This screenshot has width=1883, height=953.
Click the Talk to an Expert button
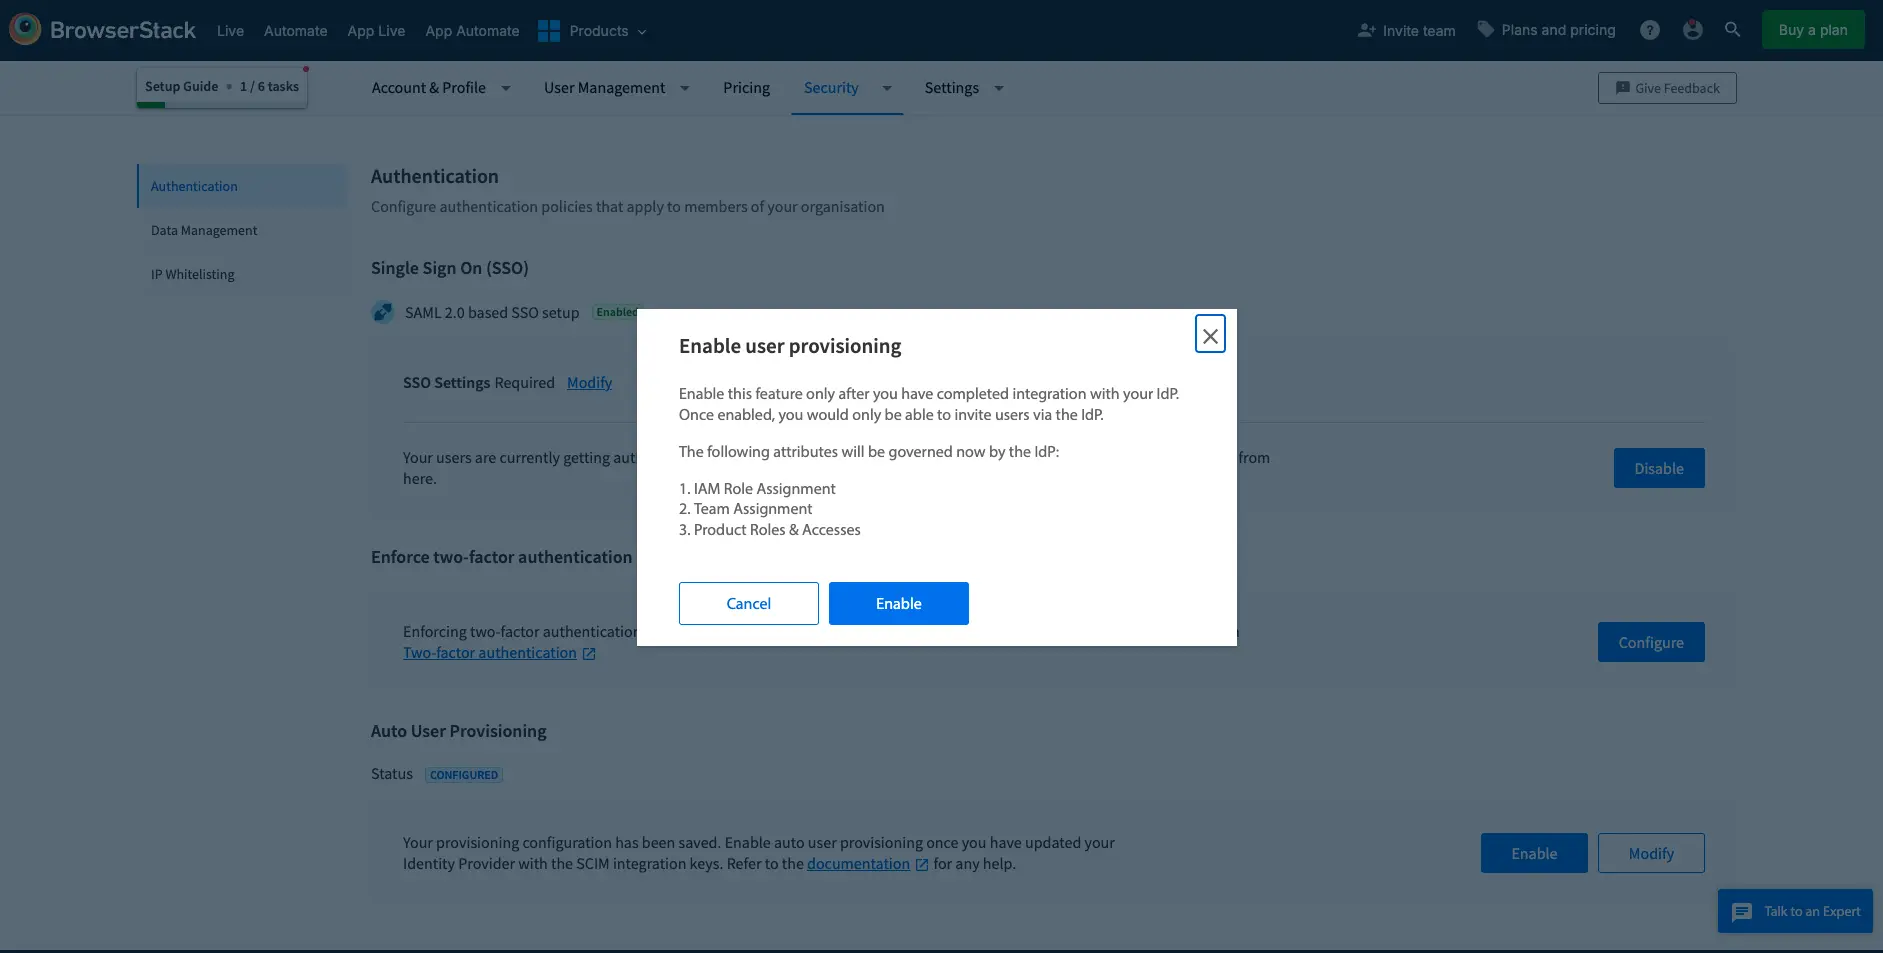[1795, 911]
